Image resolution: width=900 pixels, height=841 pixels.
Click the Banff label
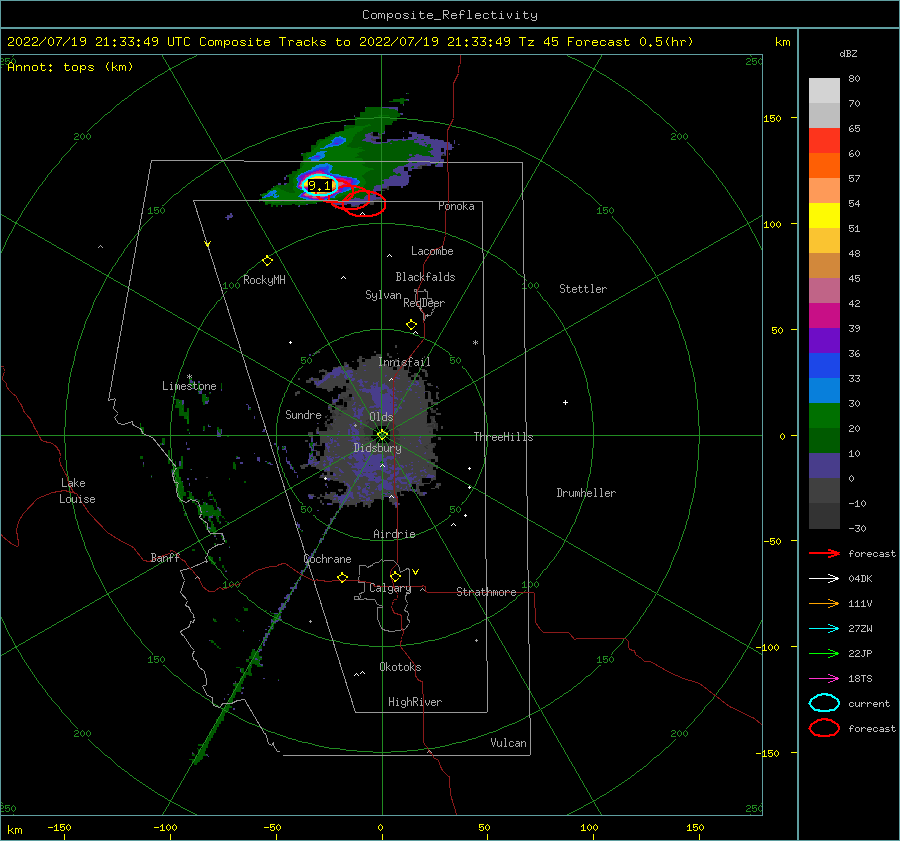(x=165, y=557)
